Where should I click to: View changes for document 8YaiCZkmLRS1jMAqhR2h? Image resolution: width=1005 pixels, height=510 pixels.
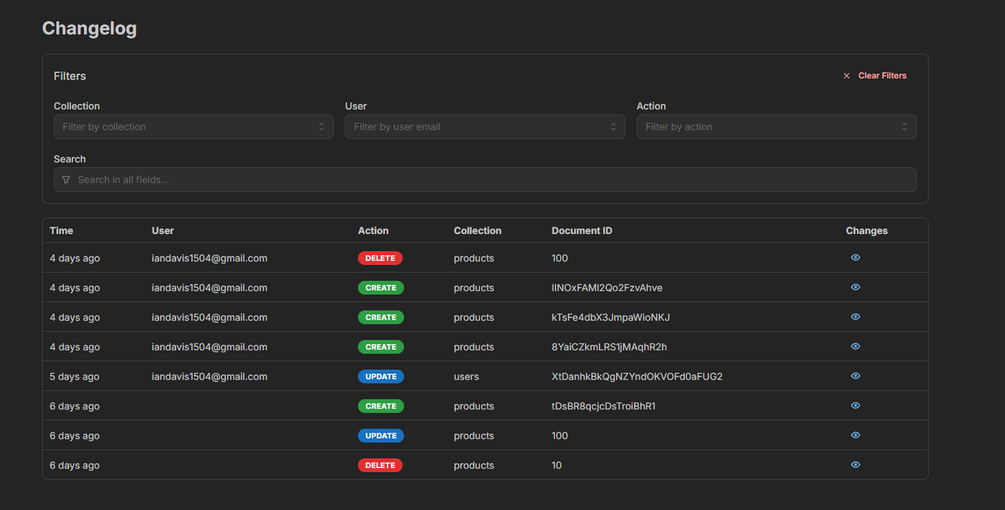point(855,346)
